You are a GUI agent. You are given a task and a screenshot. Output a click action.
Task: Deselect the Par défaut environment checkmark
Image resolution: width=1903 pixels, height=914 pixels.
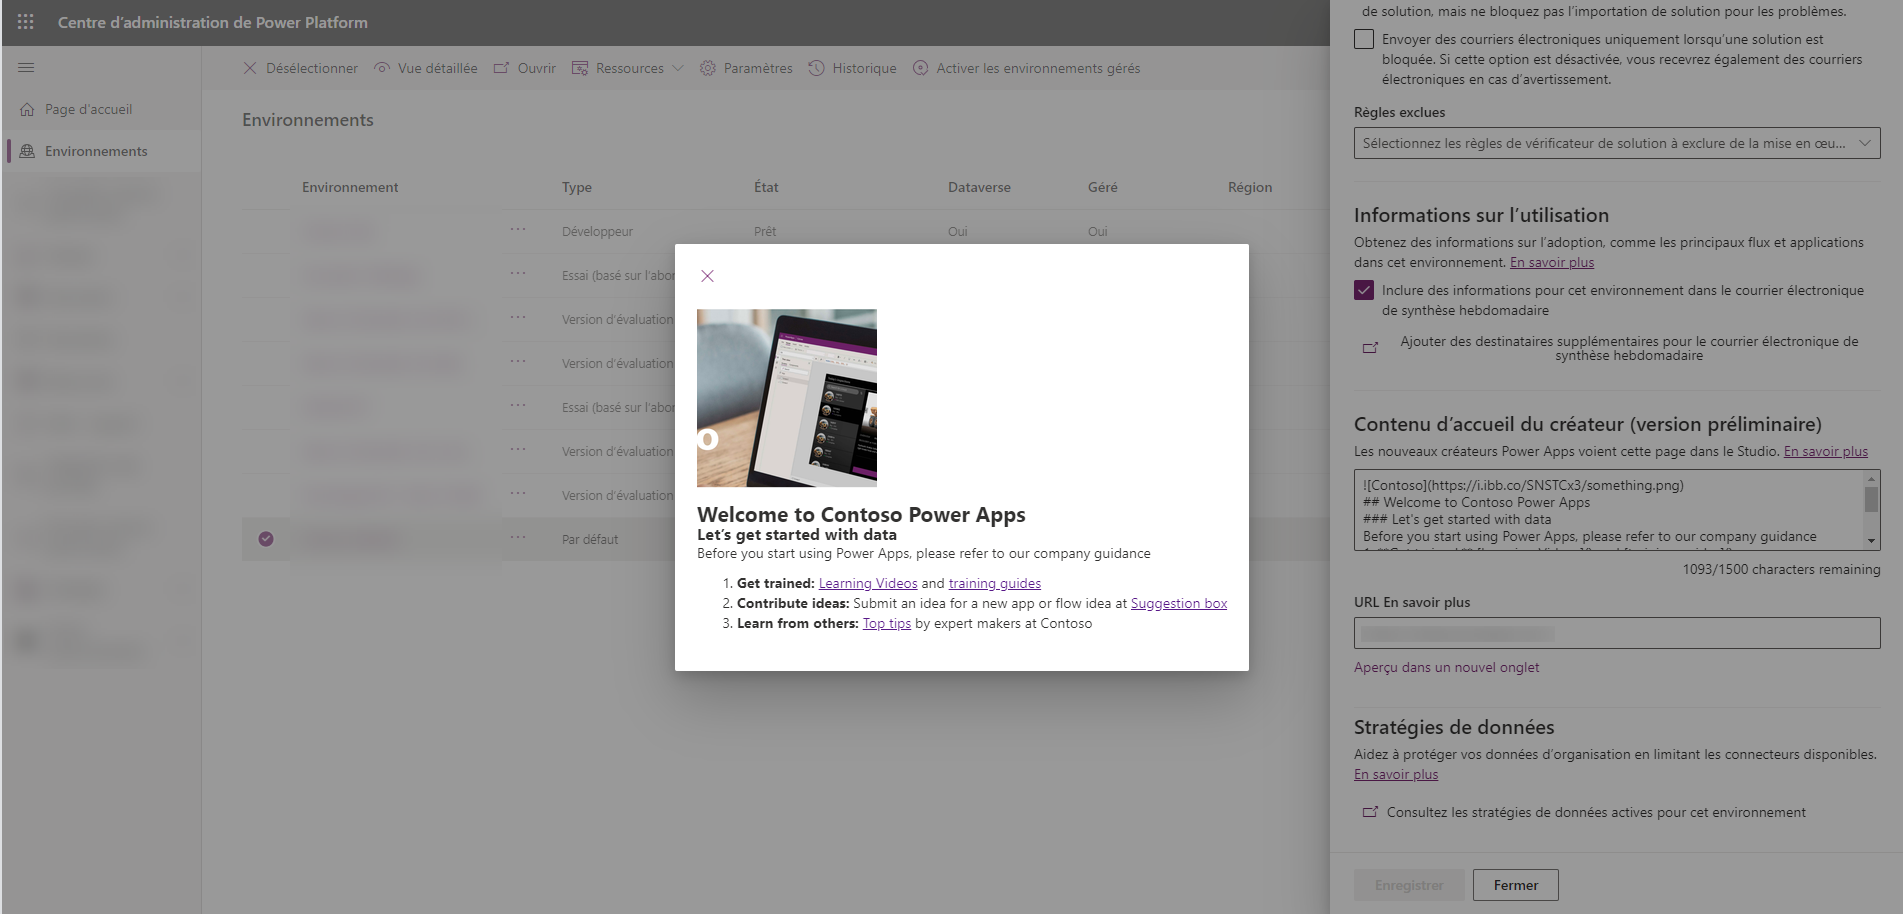click(266, 539)
